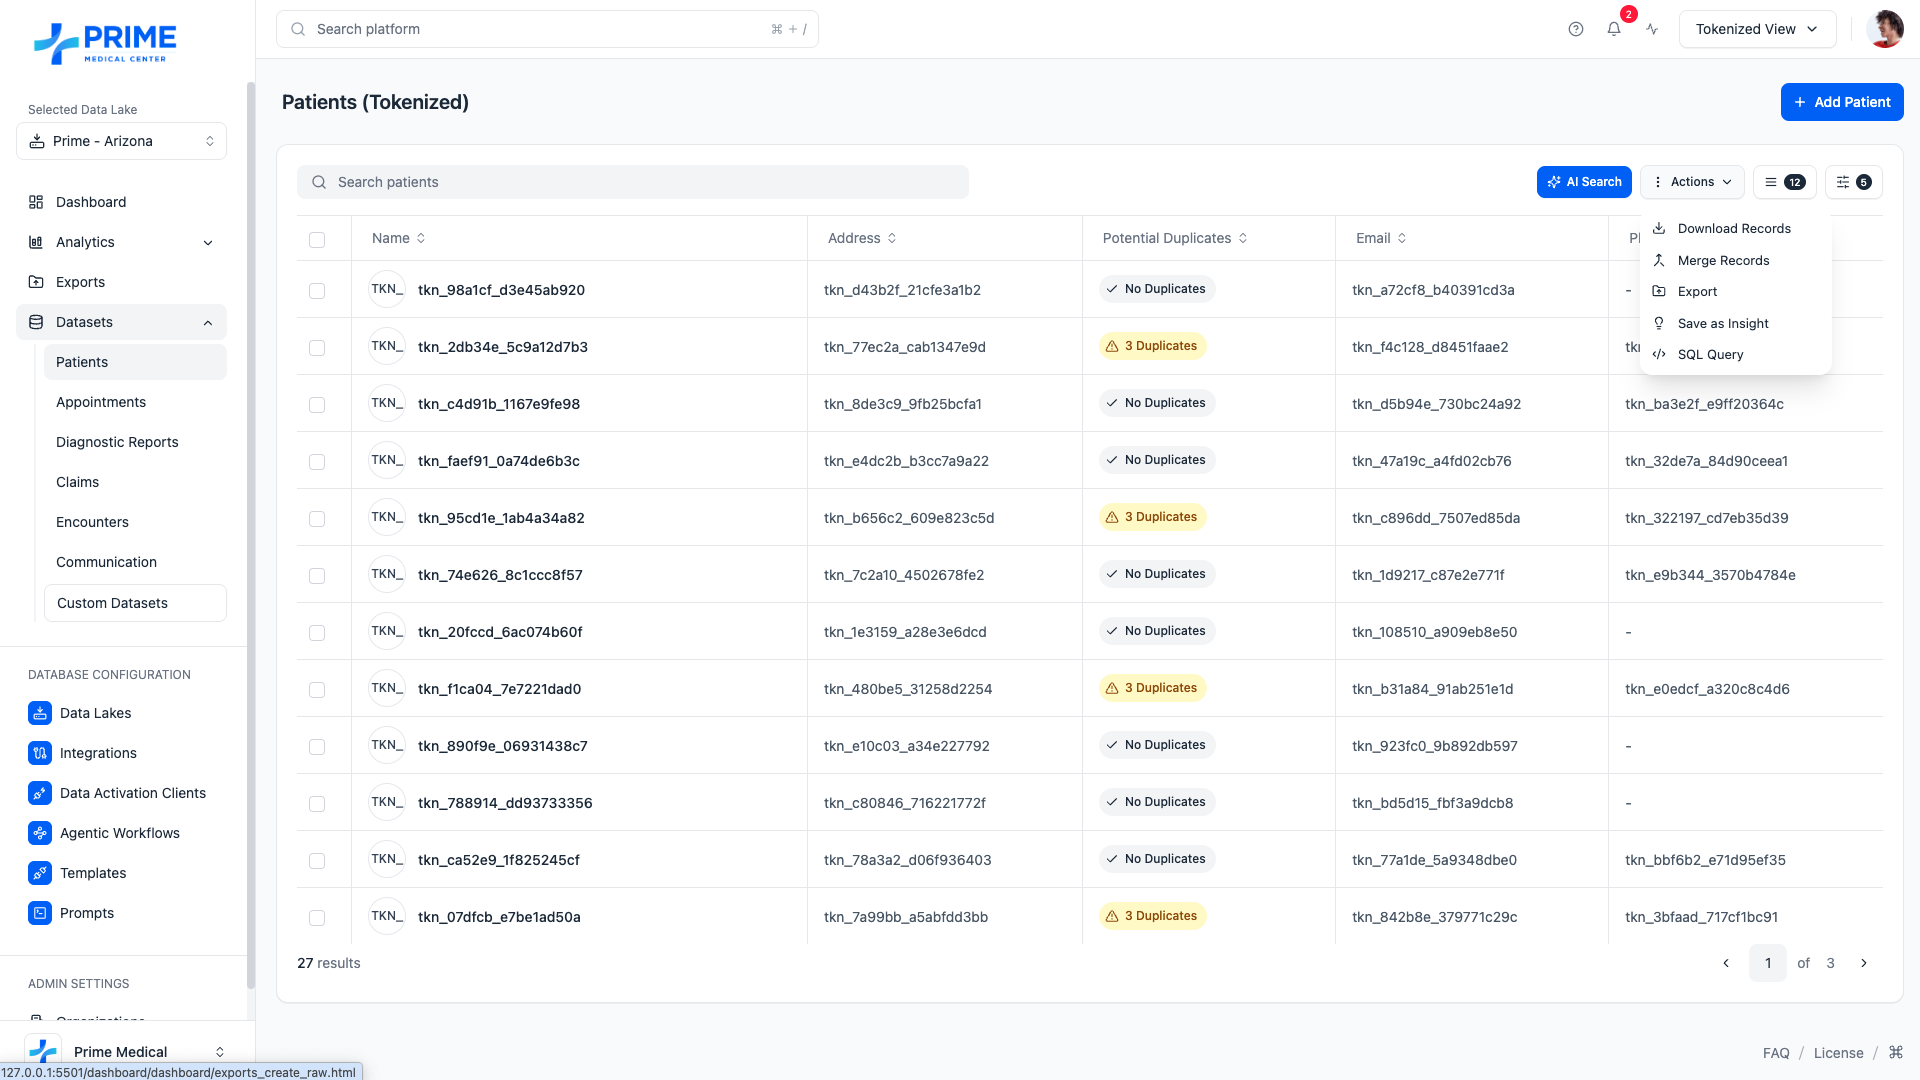Screen dimensions: 1920x1080
Task: Open Agentic Workflows in sidebar
Action: (x=119, y=833)
